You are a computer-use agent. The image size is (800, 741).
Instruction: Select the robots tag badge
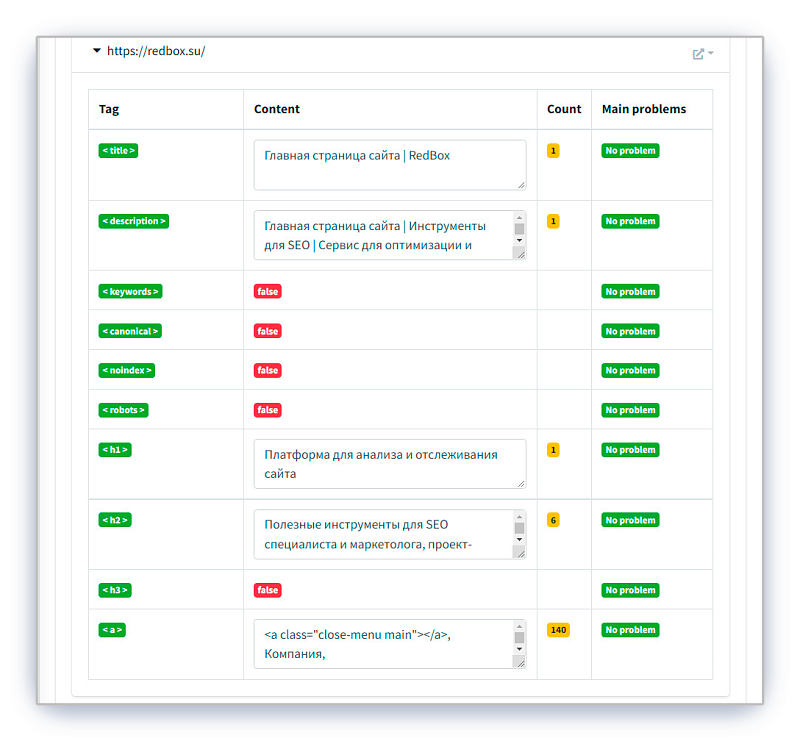coord(123,410)
